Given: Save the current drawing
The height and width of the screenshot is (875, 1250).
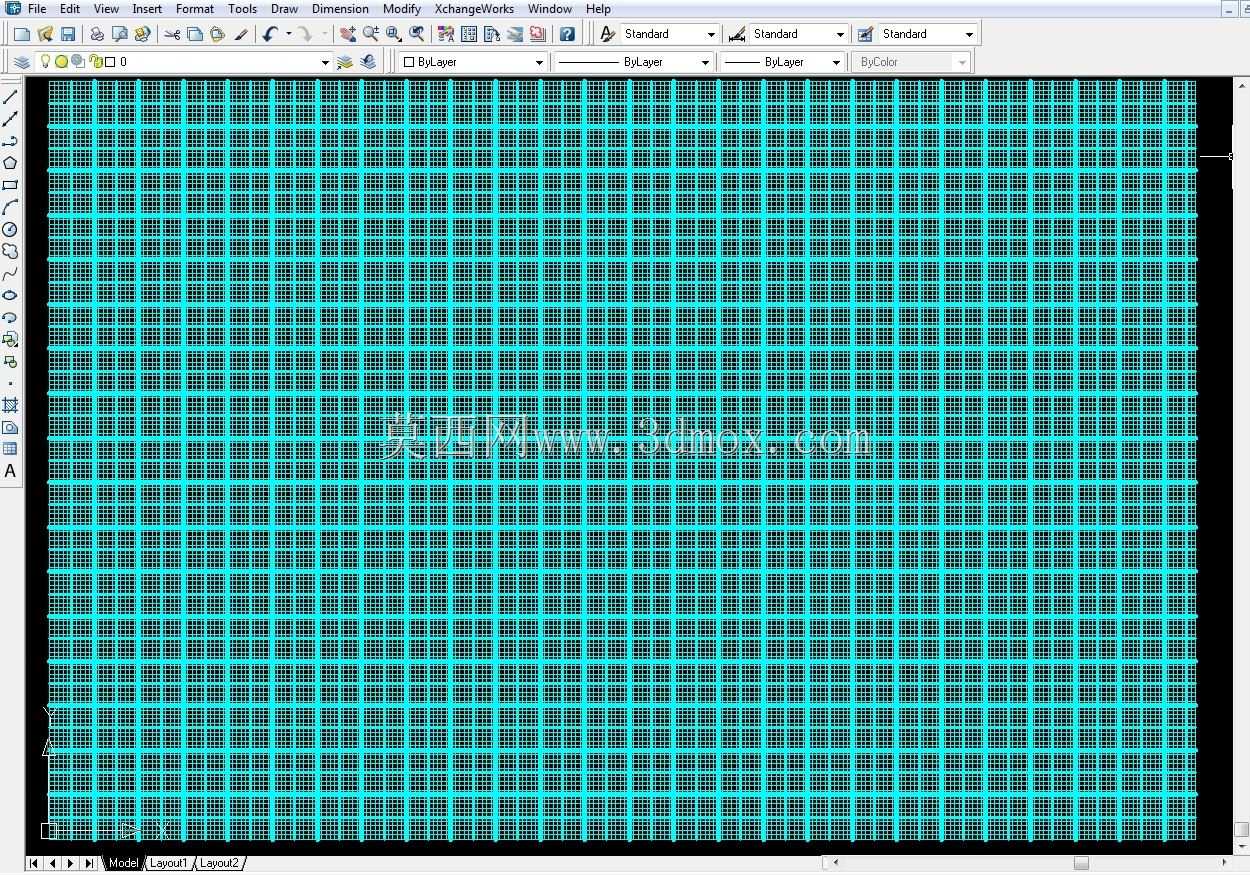Looking at the screenshot, I should tap(68, 34).
